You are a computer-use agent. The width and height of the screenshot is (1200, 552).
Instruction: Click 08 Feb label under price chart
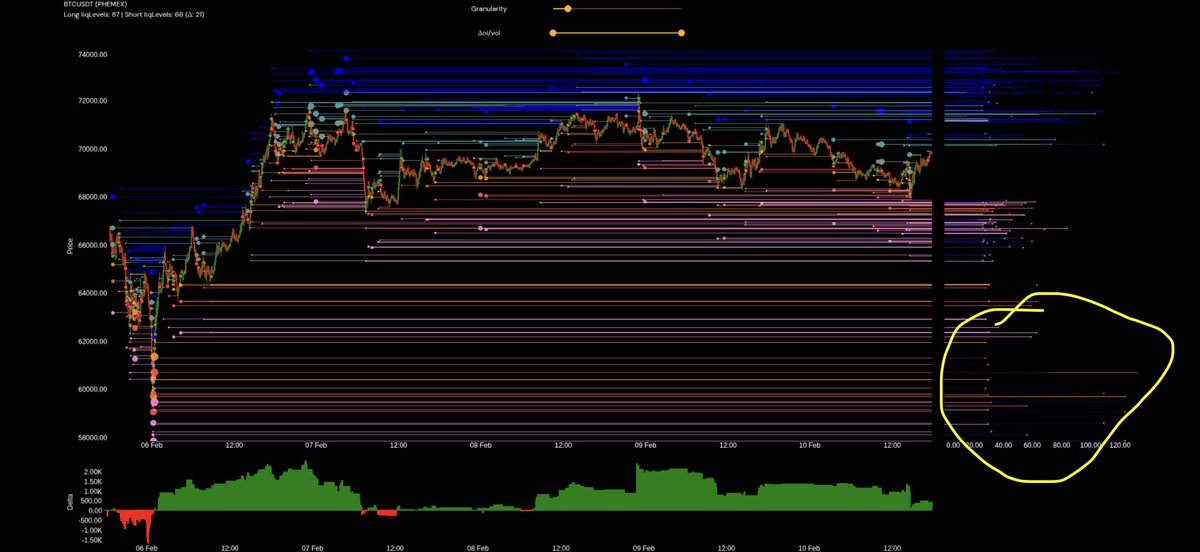click(480, 446)
